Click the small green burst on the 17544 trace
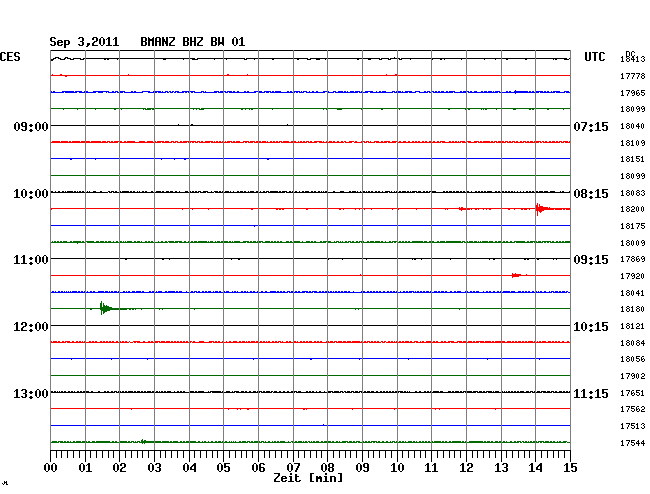 [143, 441]
